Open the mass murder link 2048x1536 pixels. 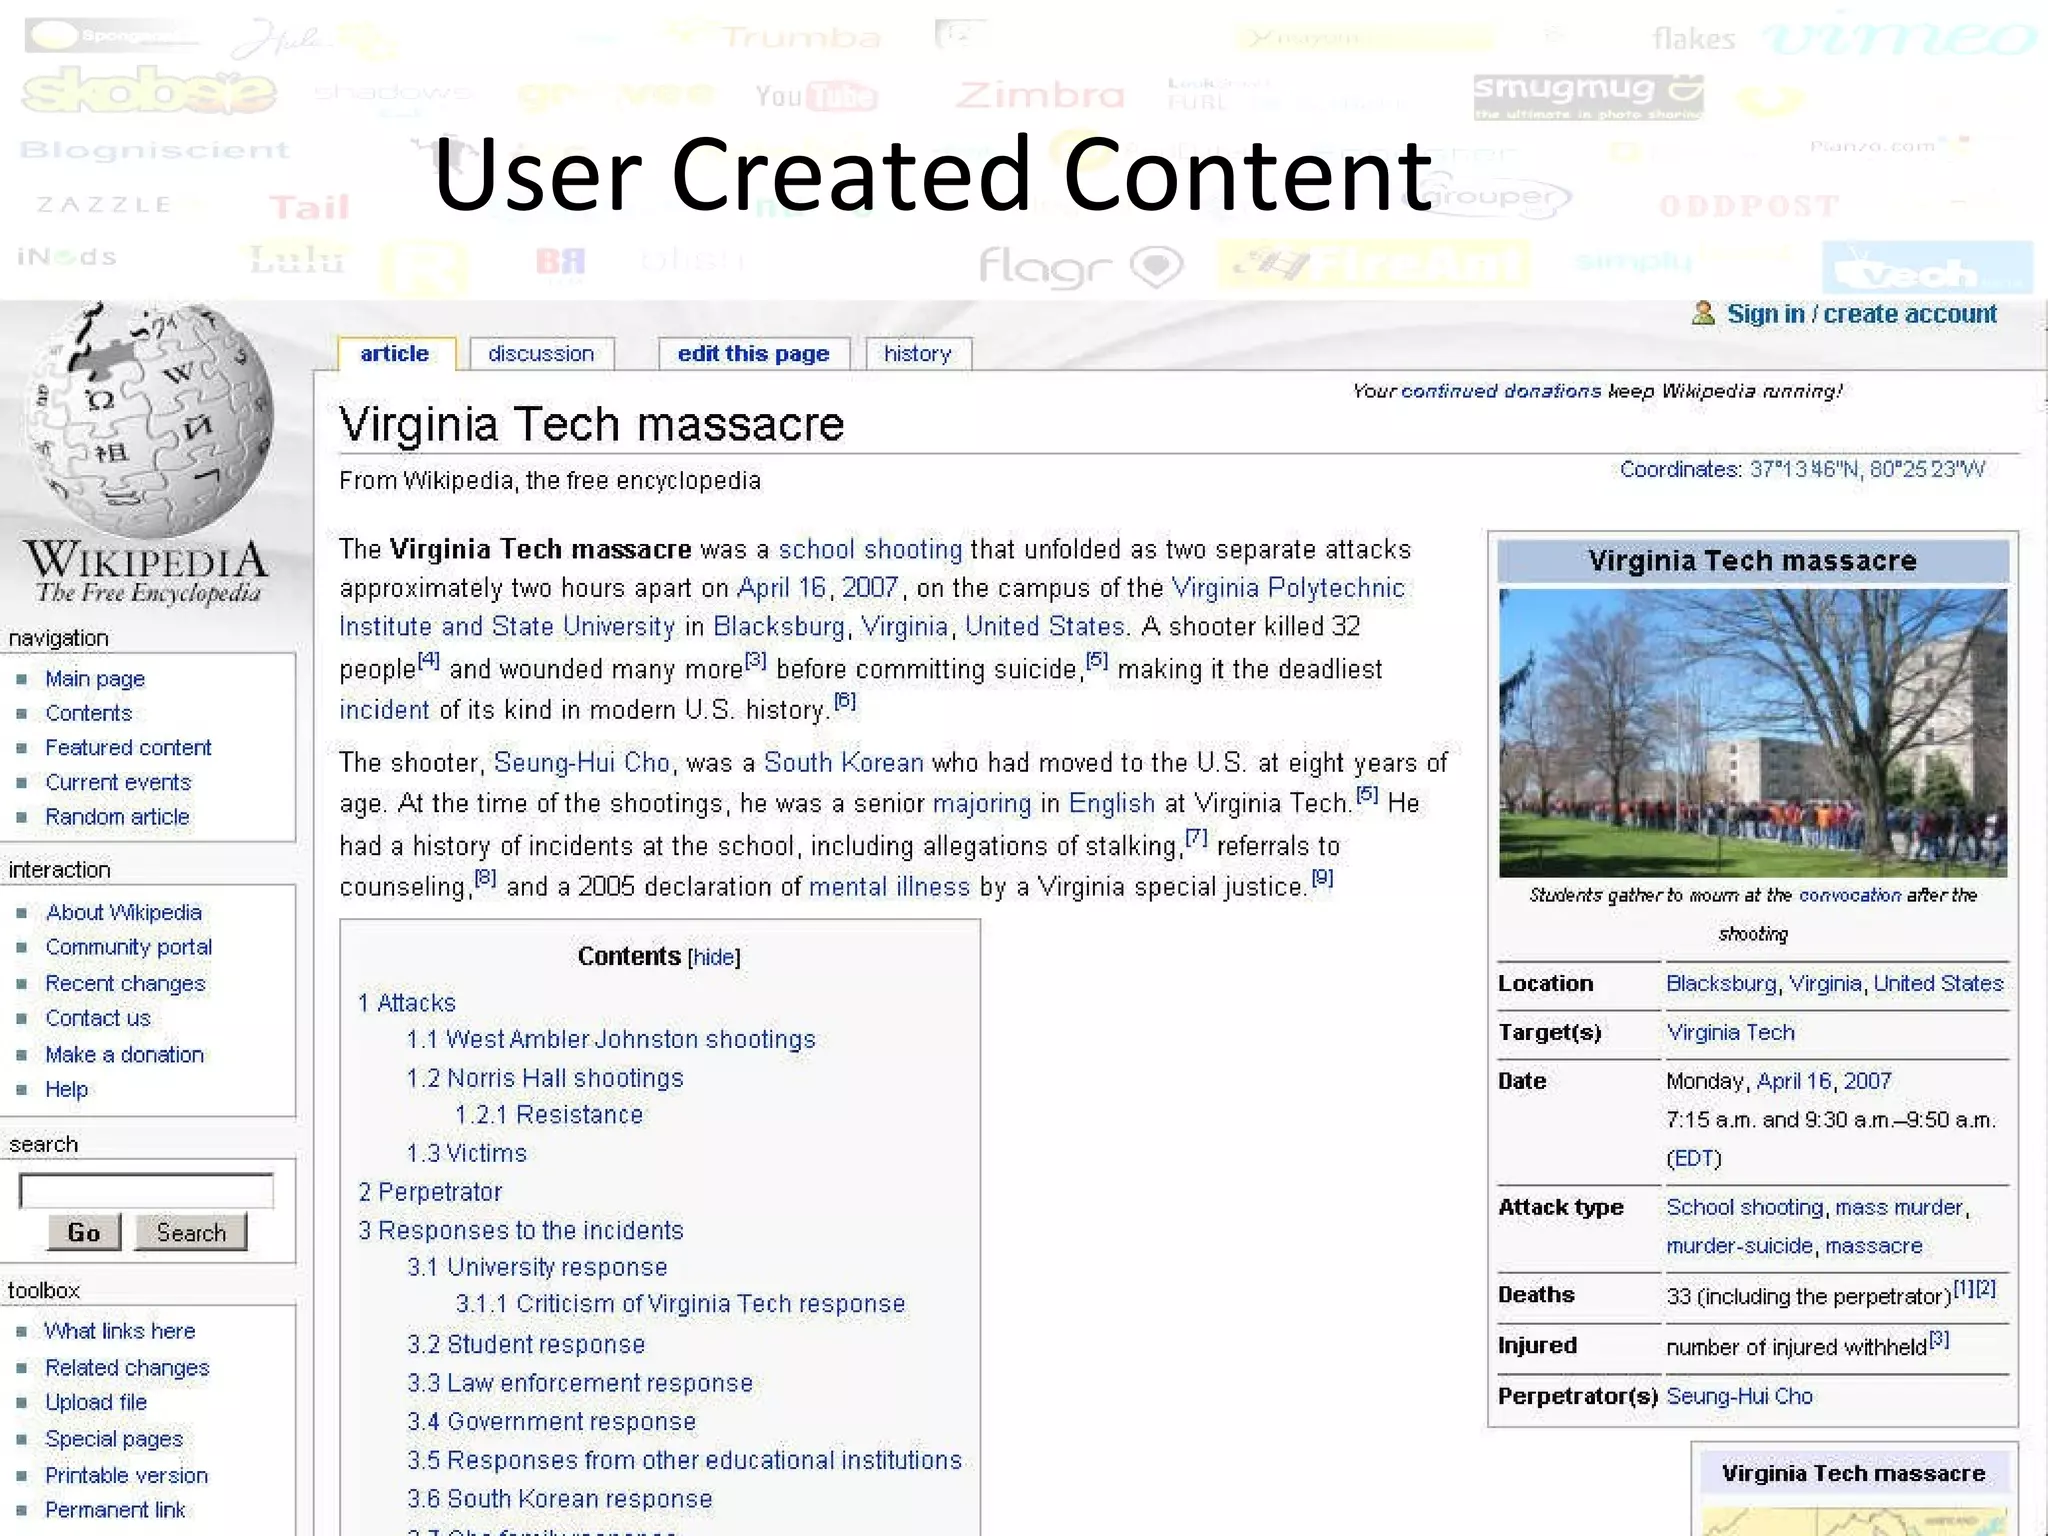pos(1898,1208)
